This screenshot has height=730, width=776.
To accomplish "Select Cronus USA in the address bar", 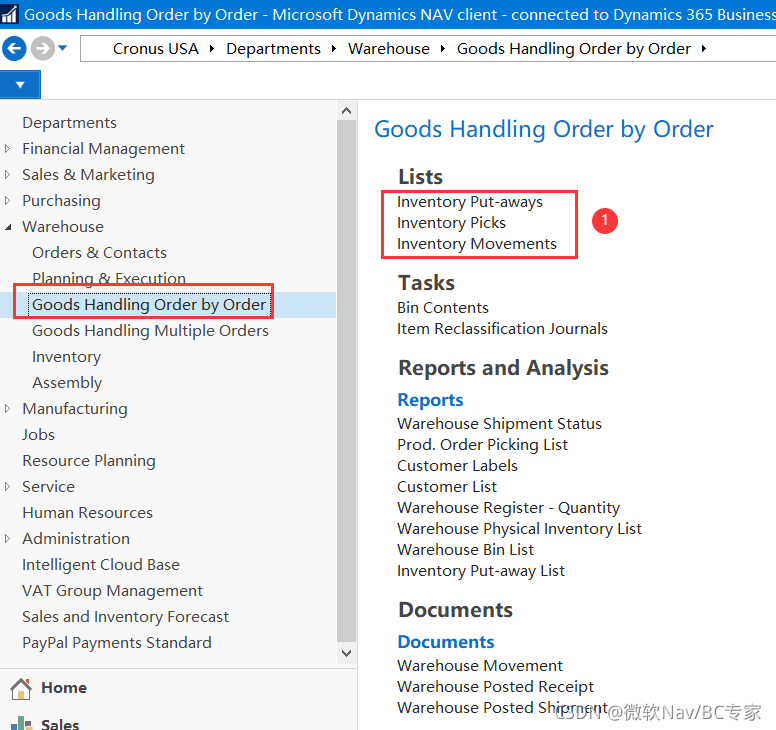I will tap(155, 49).
